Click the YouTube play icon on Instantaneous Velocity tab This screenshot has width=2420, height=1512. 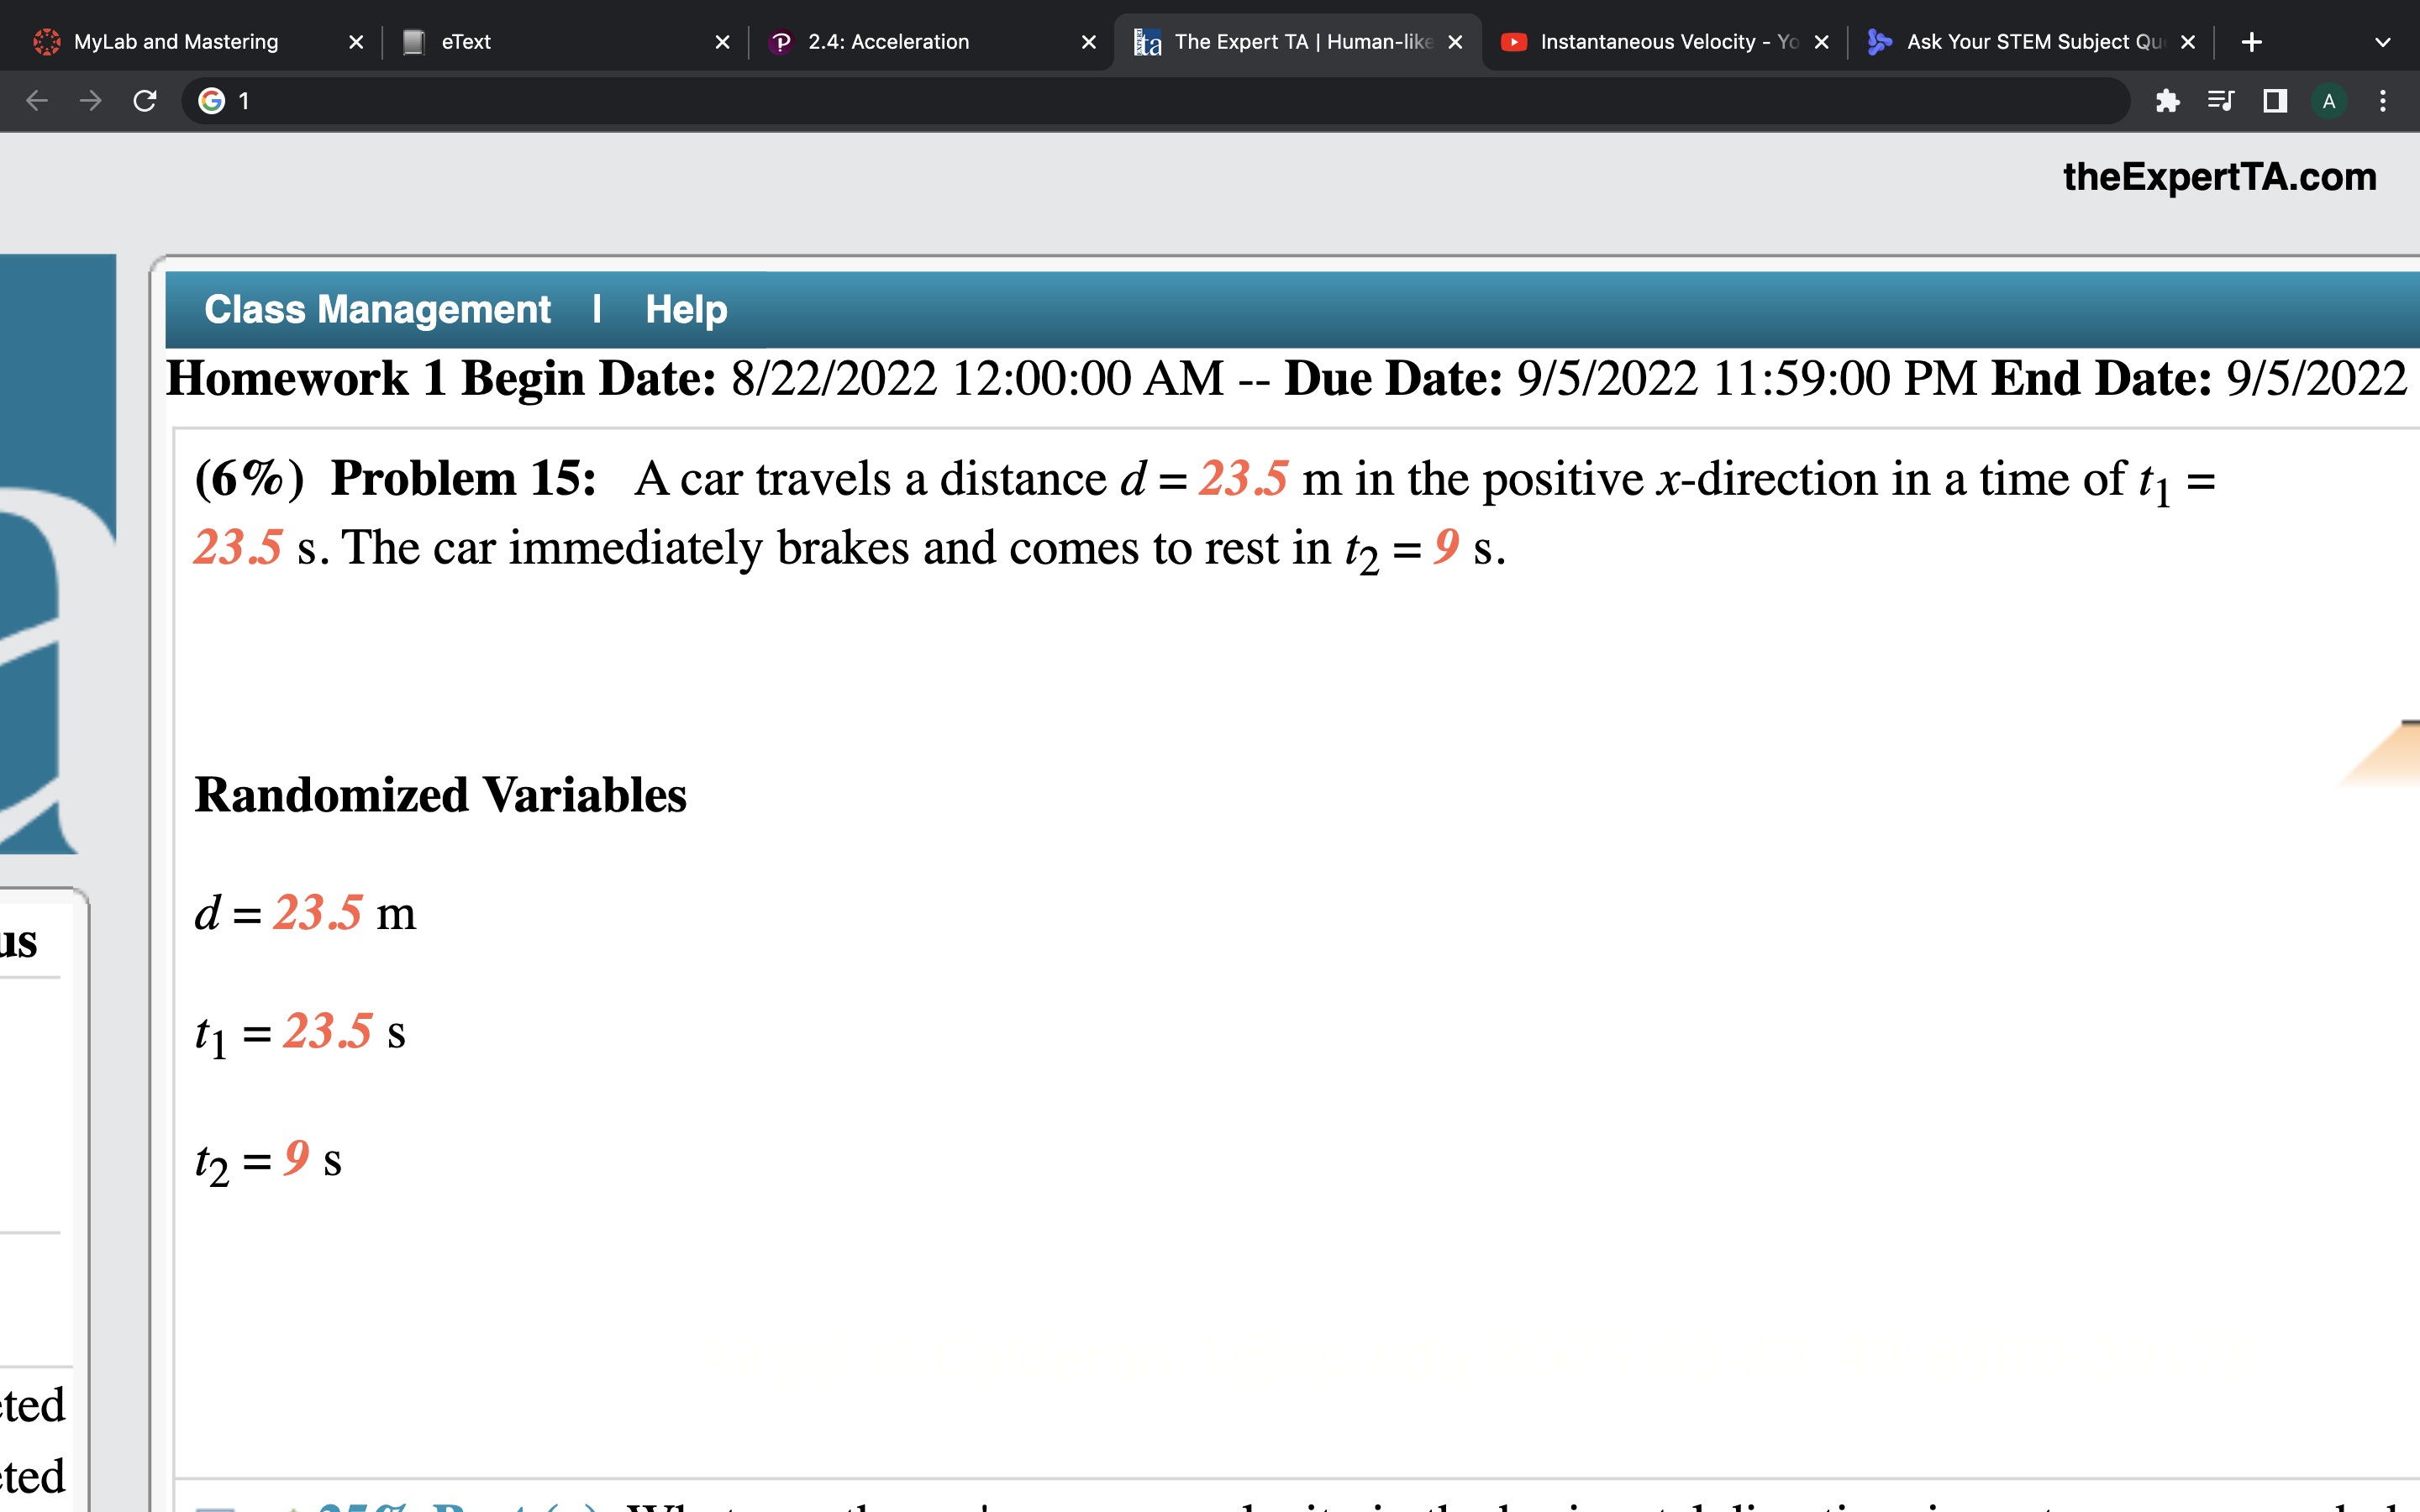point(1513,41)
